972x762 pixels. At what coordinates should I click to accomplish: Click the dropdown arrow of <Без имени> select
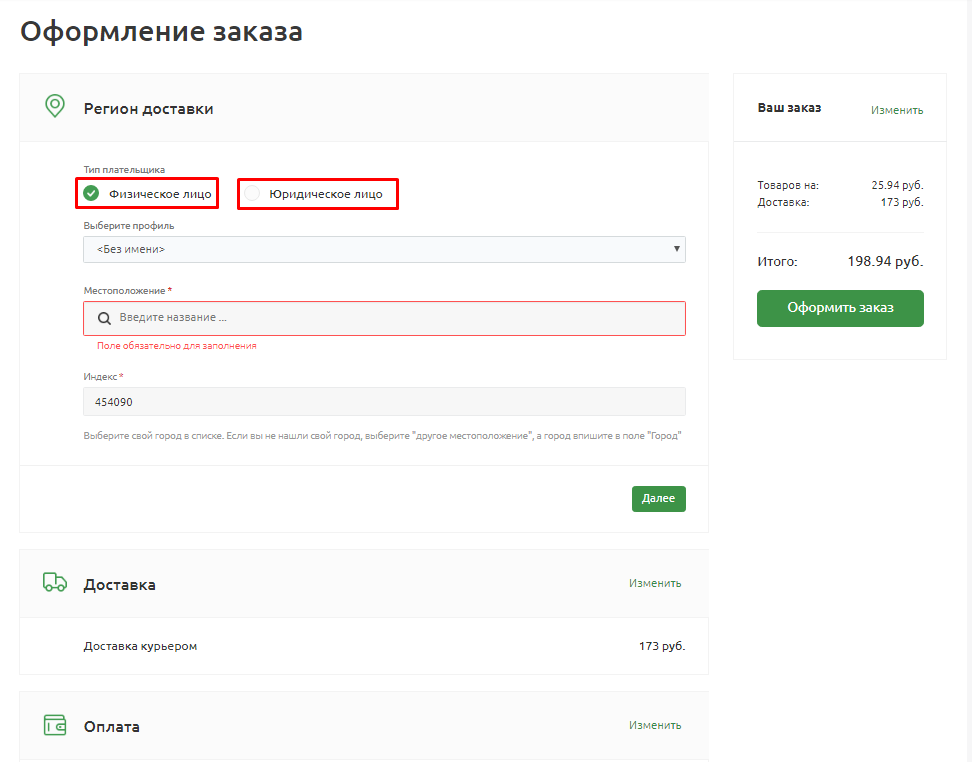pyautogui.click(x=676, y=249)
